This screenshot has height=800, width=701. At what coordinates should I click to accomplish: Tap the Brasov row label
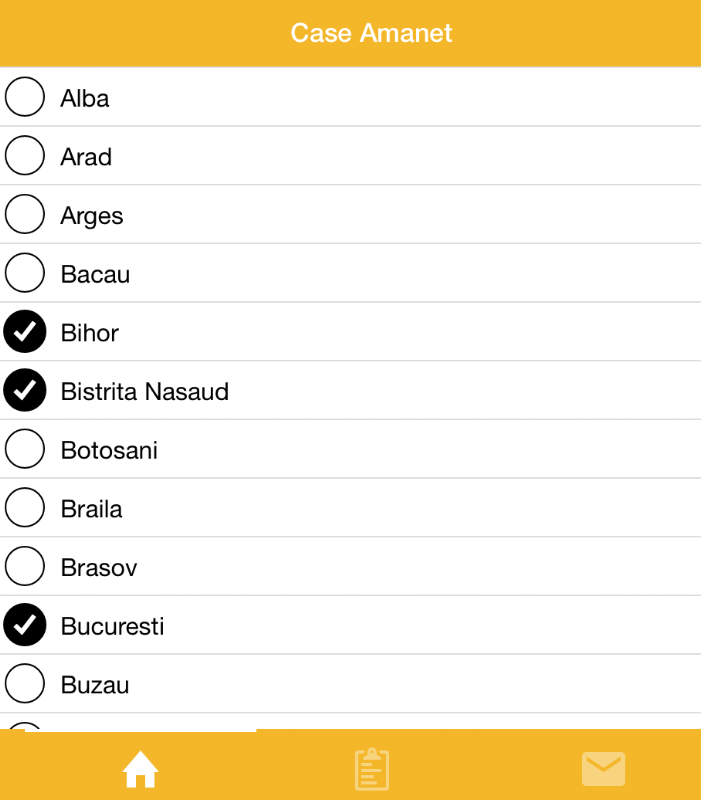pos(98,568)
